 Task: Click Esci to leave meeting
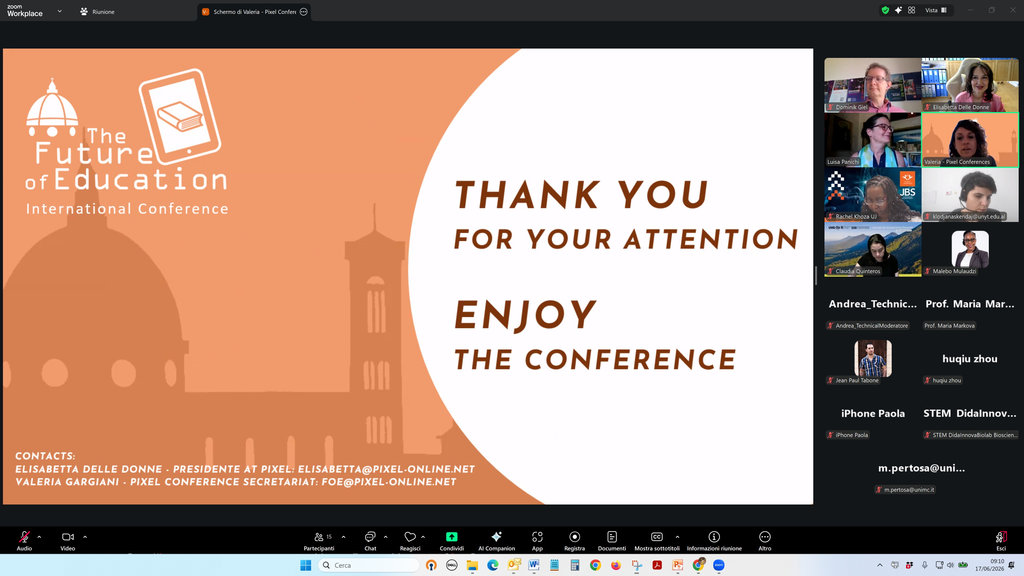click(1000, 540)
